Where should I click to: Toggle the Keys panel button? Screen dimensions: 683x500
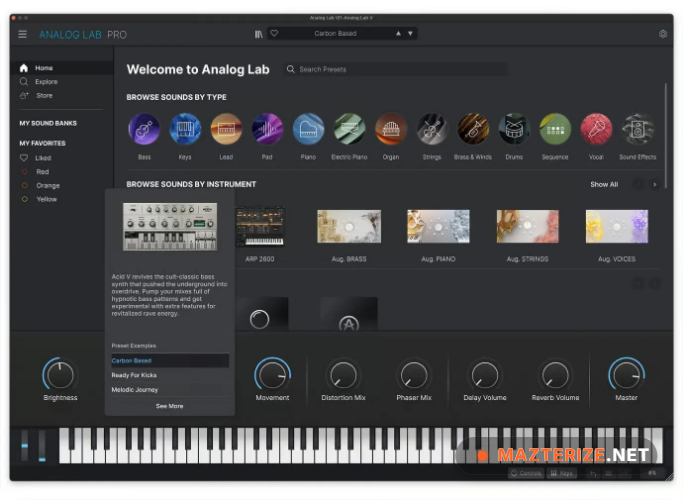(x=562, y=473)
